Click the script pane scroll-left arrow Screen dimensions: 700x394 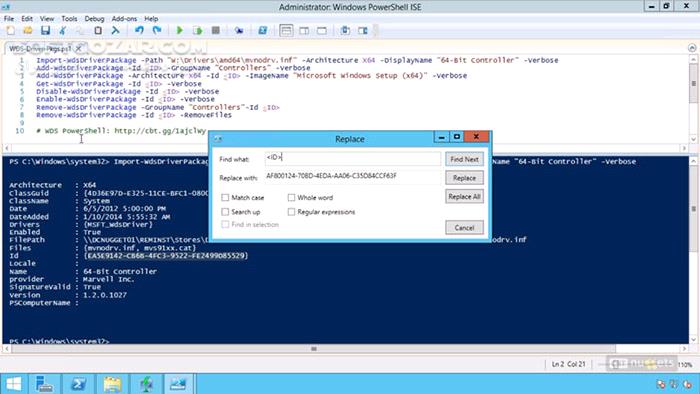click(x=6, y=148)
